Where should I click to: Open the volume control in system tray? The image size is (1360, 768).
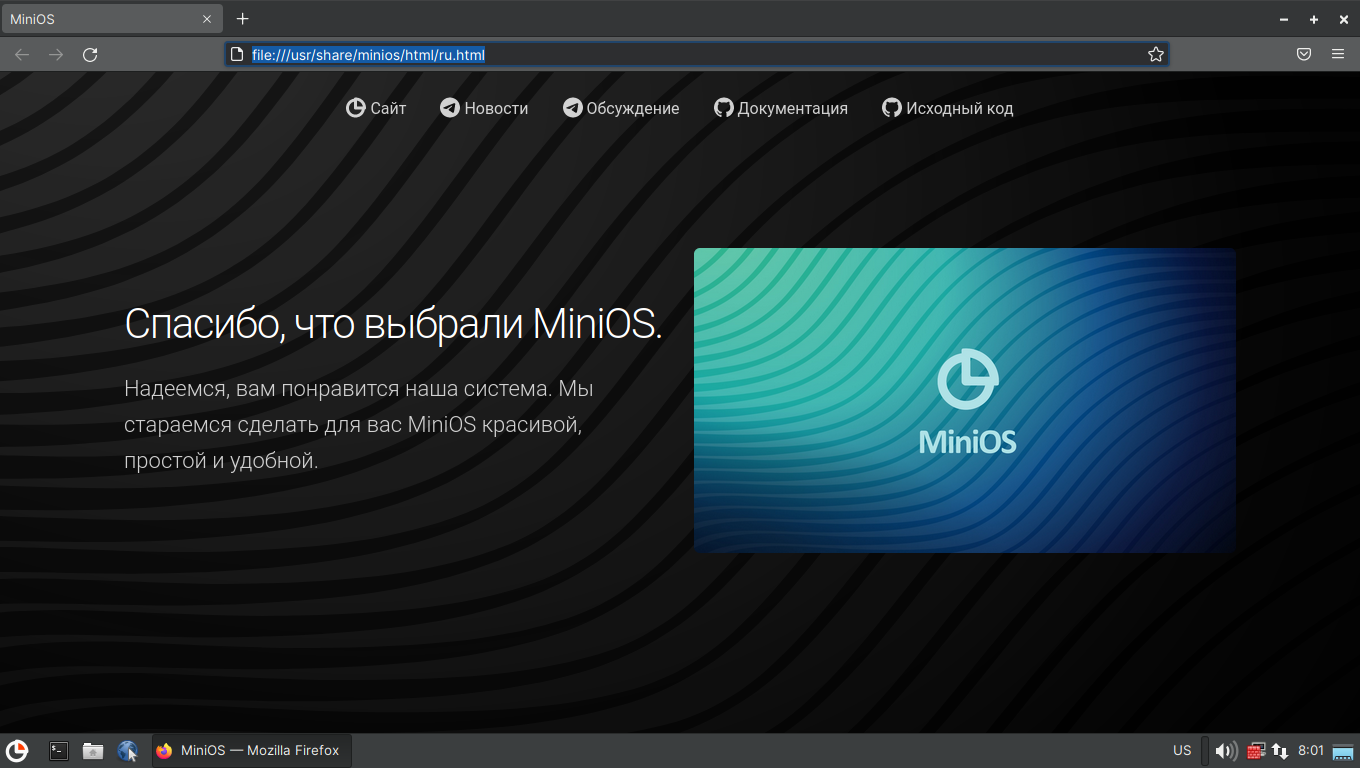[x=1225, y=750]
